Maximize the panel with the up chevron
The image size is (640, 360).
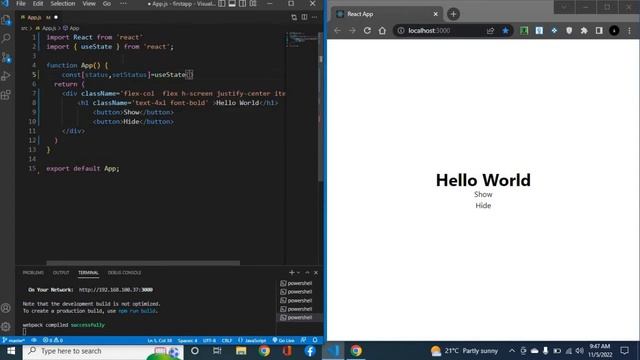tap(307, 272)
